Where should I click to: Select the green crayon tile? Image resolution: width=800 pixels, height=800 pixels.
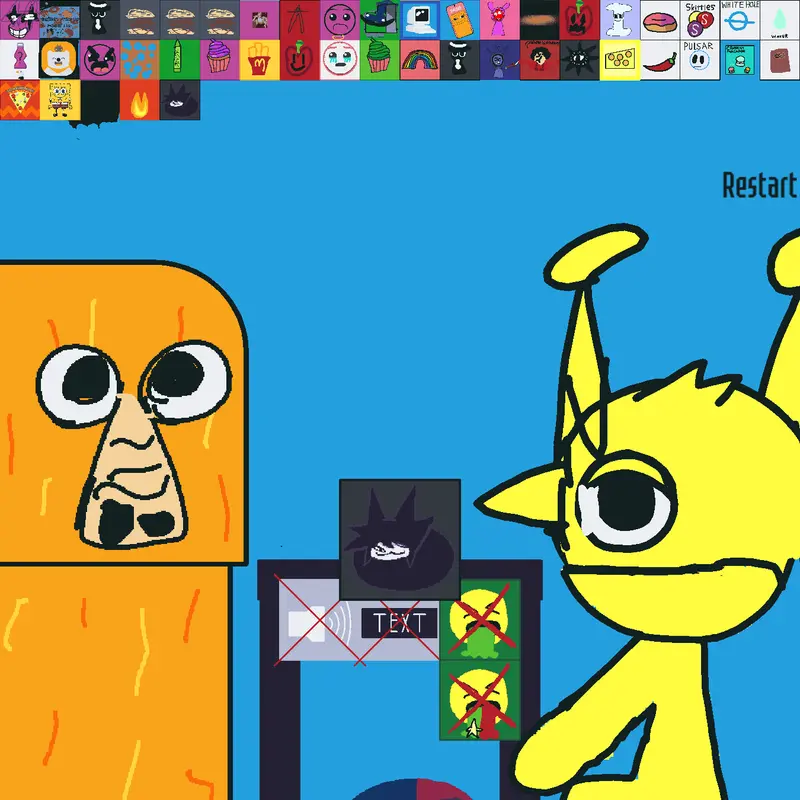[x=180, y=60]
